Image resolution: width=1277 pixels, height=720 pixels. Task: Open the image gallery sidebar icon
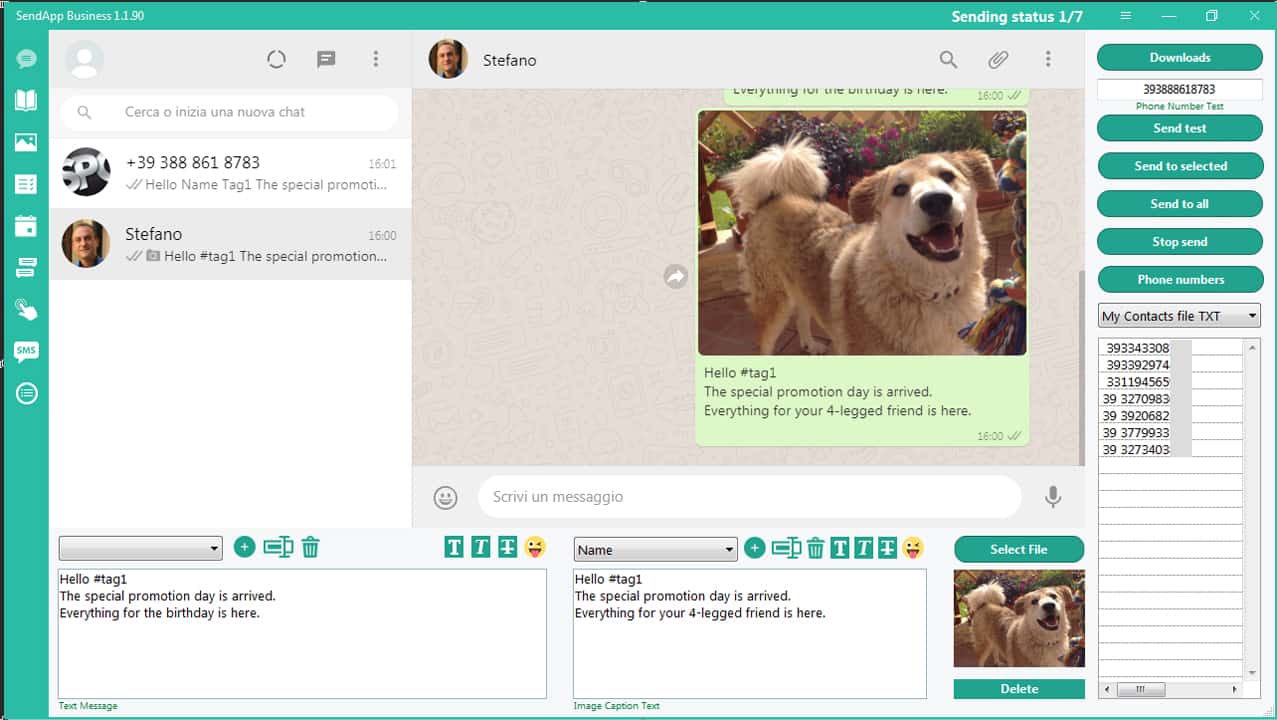pyautogui.click(x=26, y=142)
